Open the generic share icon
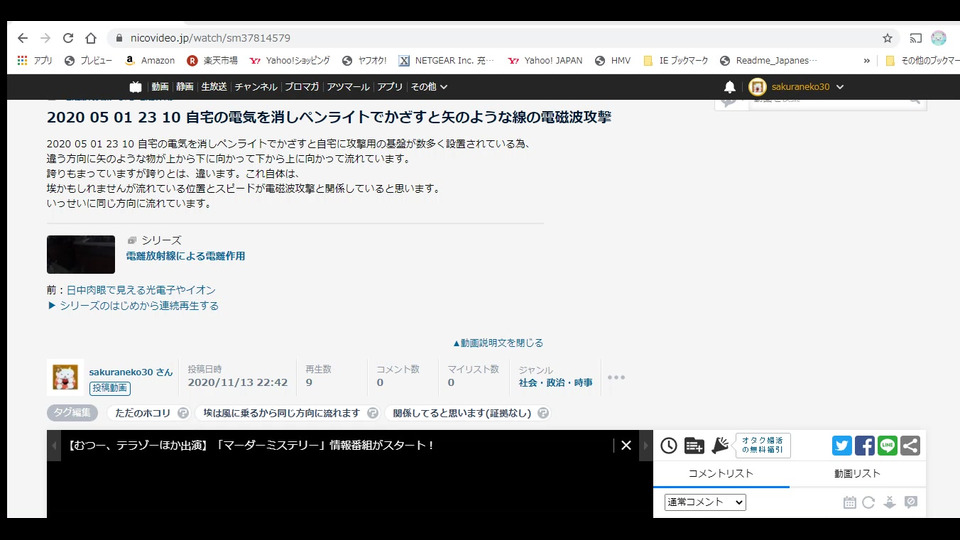 tap(910, 445)
